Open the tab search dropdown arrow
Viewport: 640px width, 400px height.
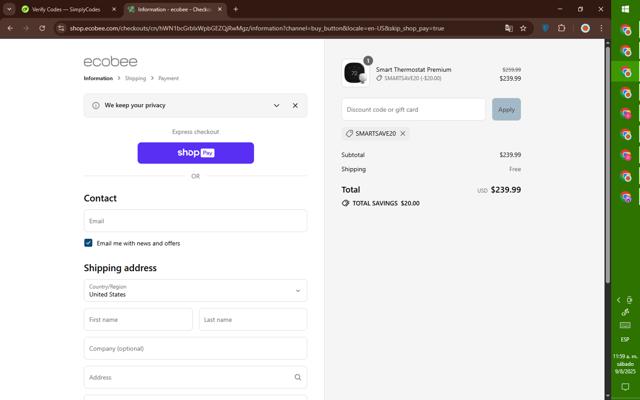click(9, 9)
